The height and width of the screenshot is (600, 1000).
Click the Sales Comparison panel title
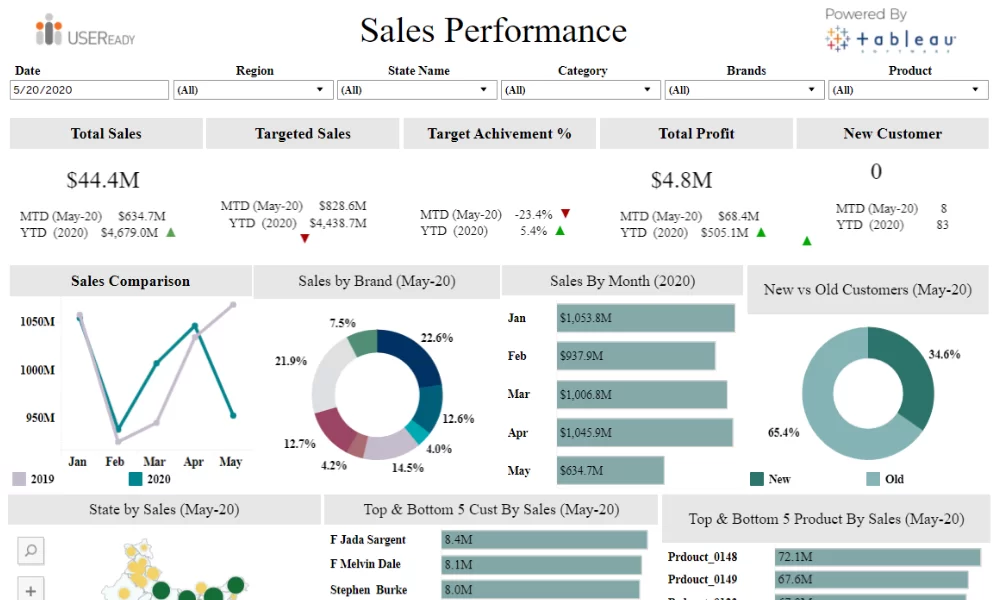130,281
